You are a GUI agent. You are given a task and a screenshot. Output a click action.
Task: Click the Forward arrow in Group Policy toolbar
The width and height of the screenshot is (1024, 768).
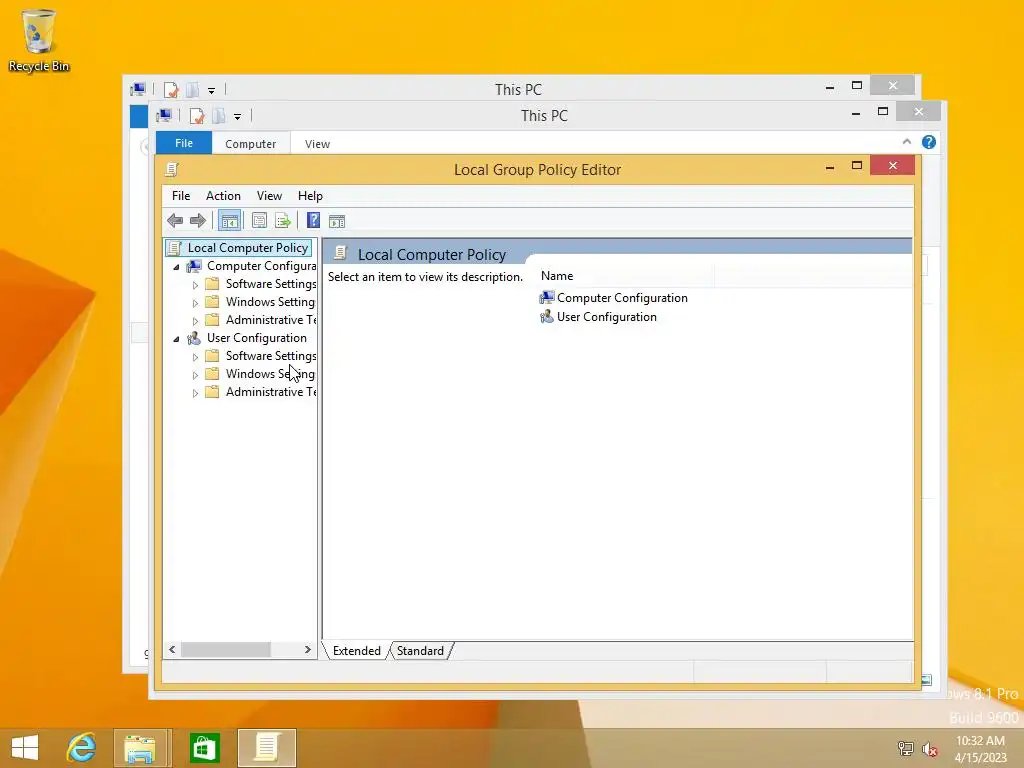198,221
